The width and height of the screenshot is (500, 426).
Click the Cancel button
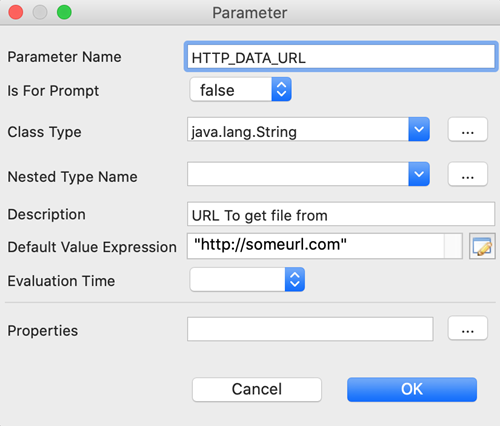257,389
